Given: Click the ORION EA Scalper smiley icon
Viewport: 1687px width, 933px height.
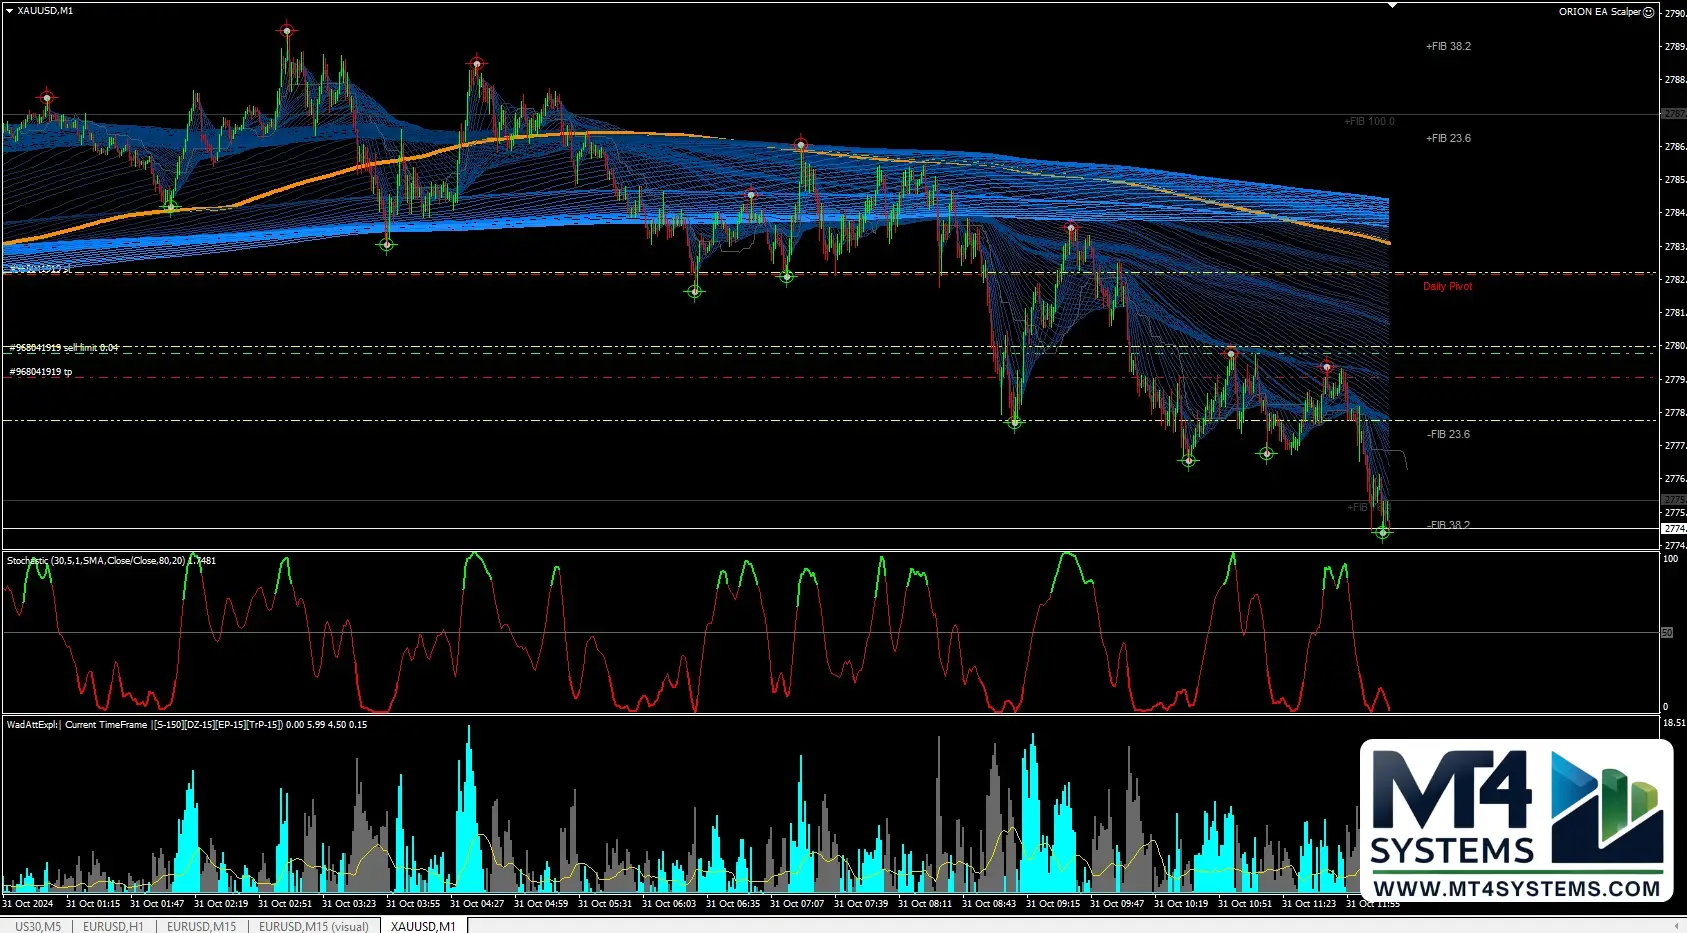Looking at the screenshot, I should point(1649,12).
